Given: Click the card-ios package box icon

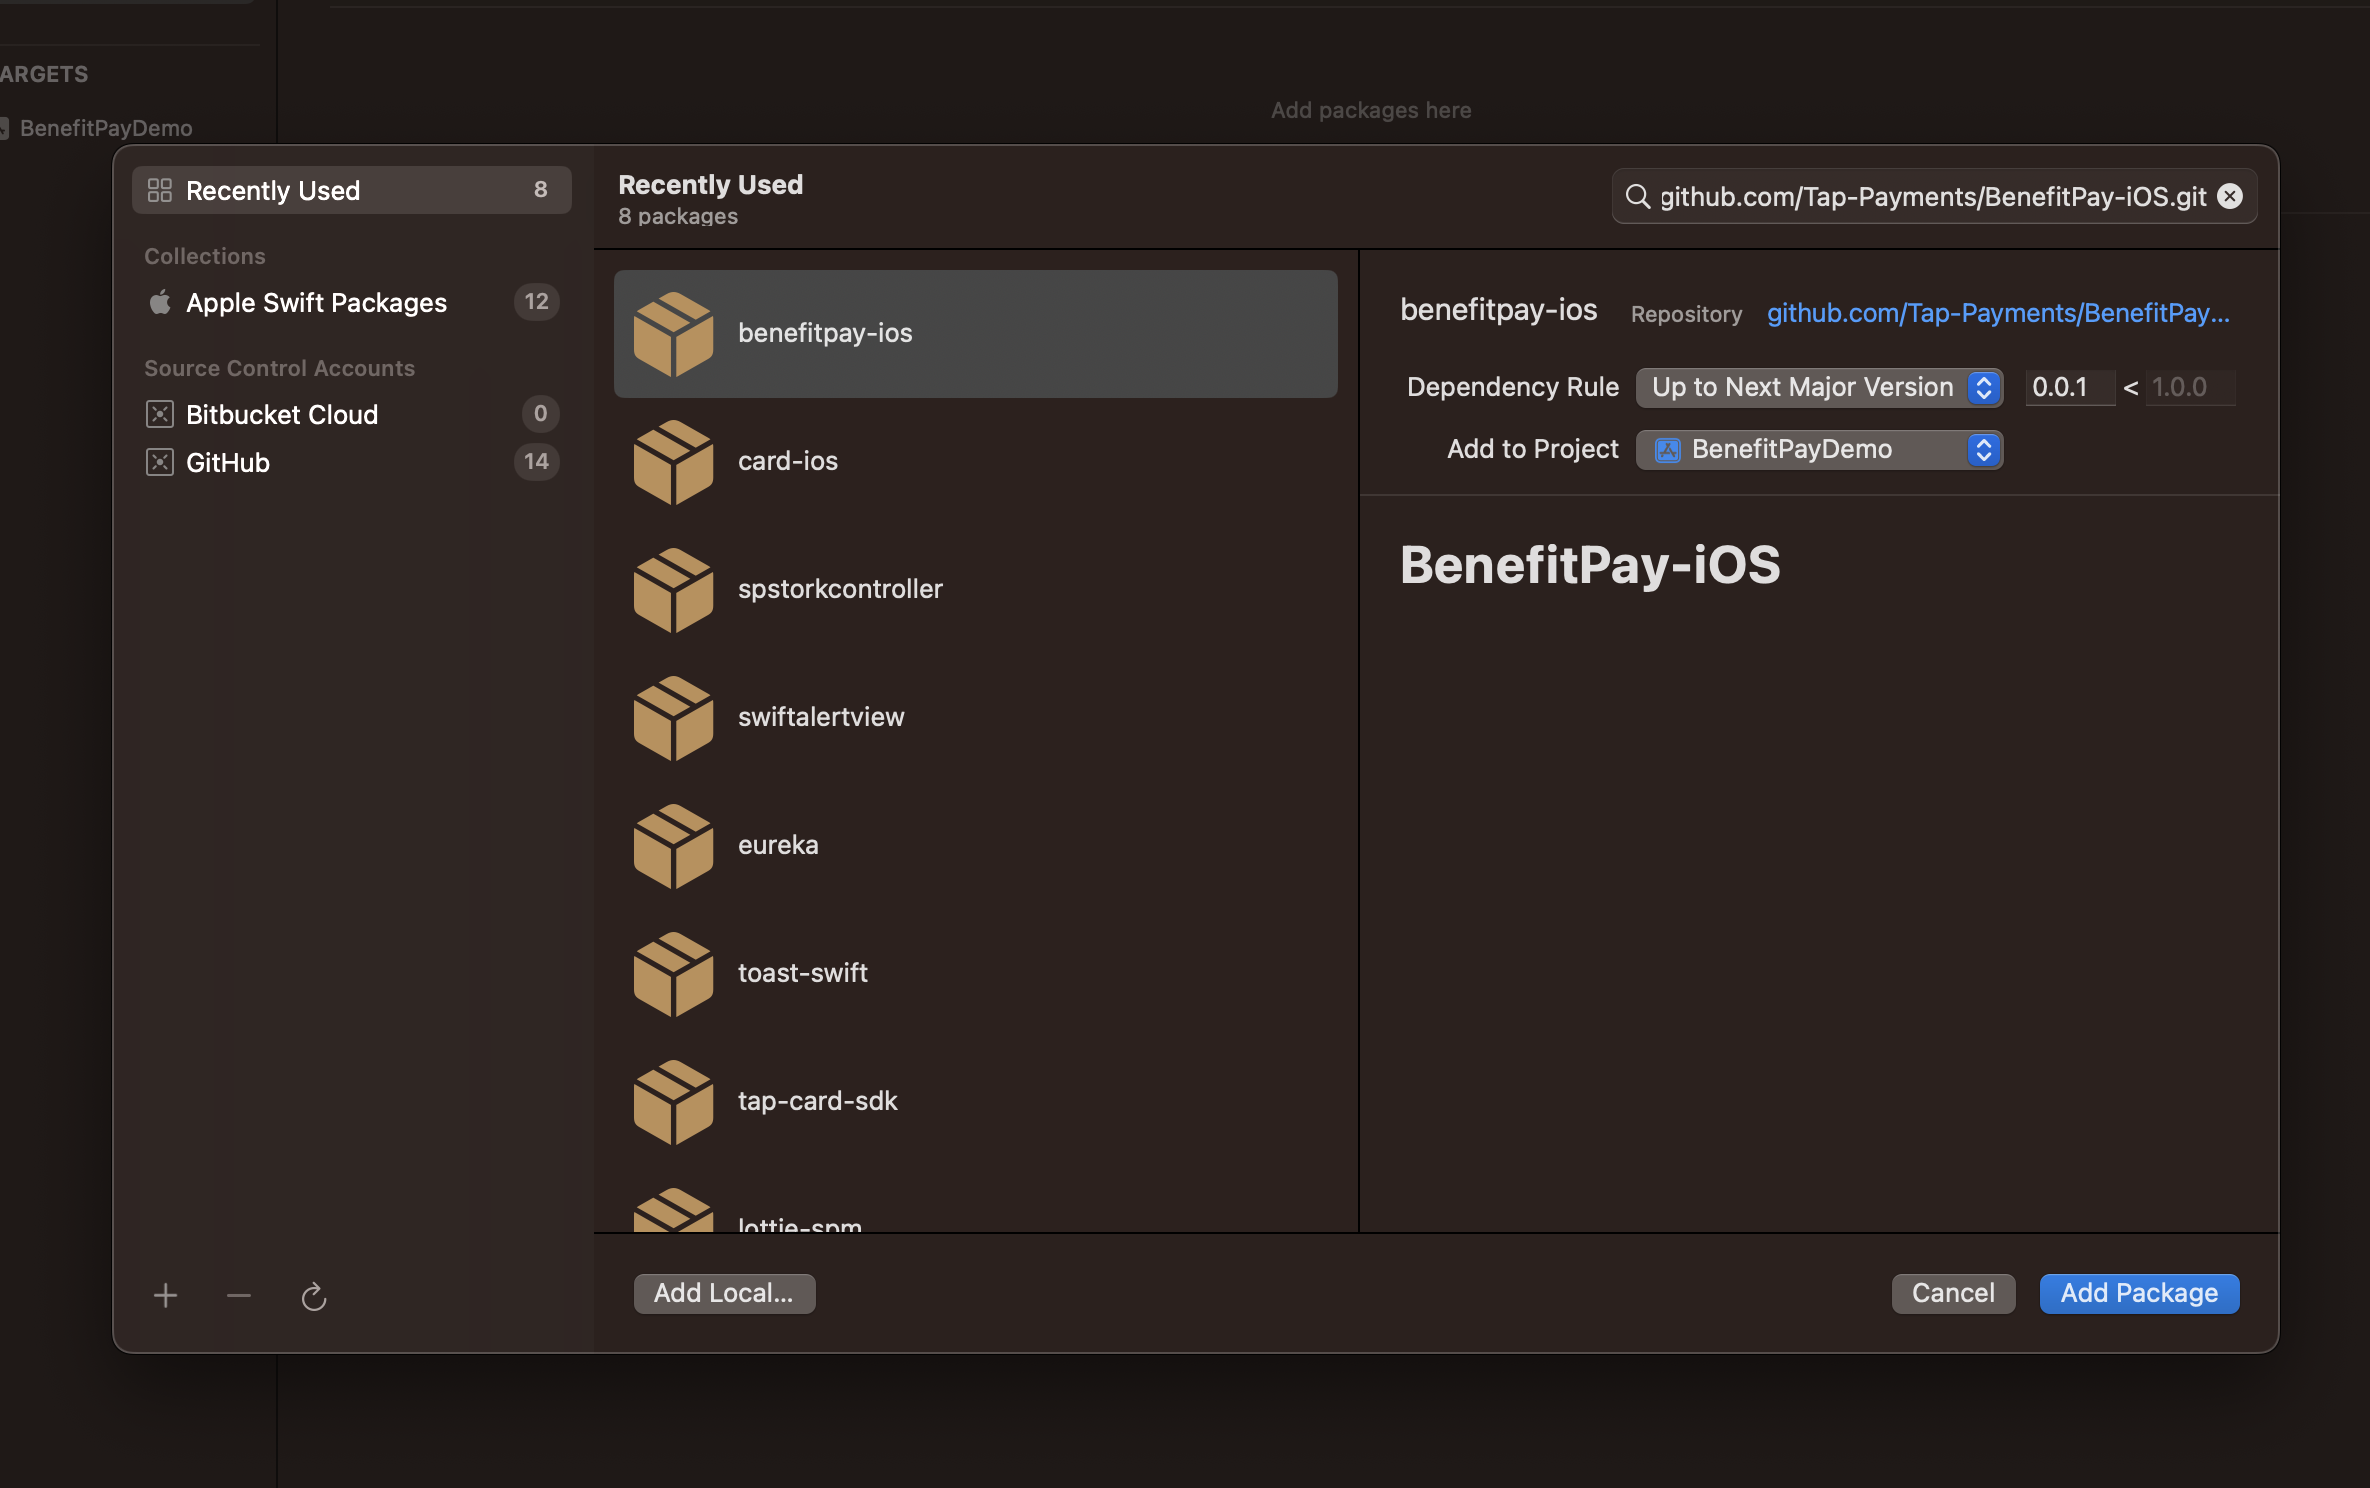Looking at the screenshot, I should 673,462.
